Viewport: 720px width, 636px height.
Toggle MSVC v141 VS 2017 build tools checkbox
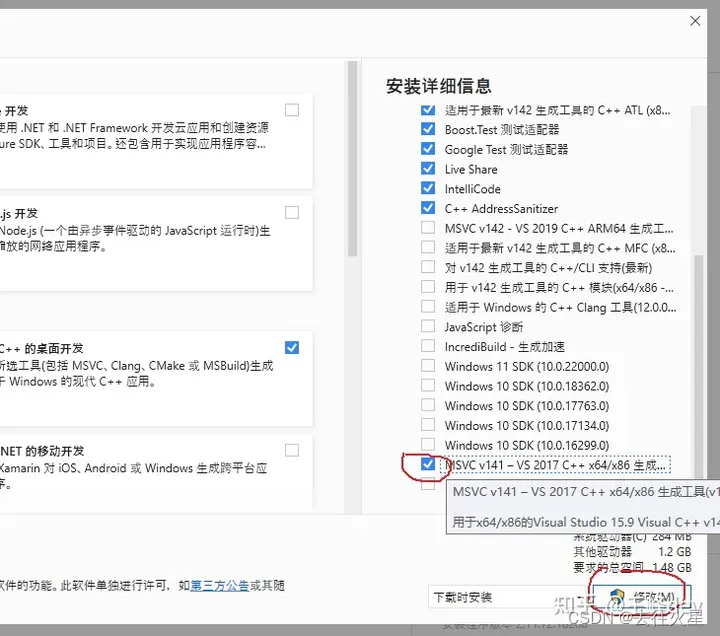[x=428, y=464]
